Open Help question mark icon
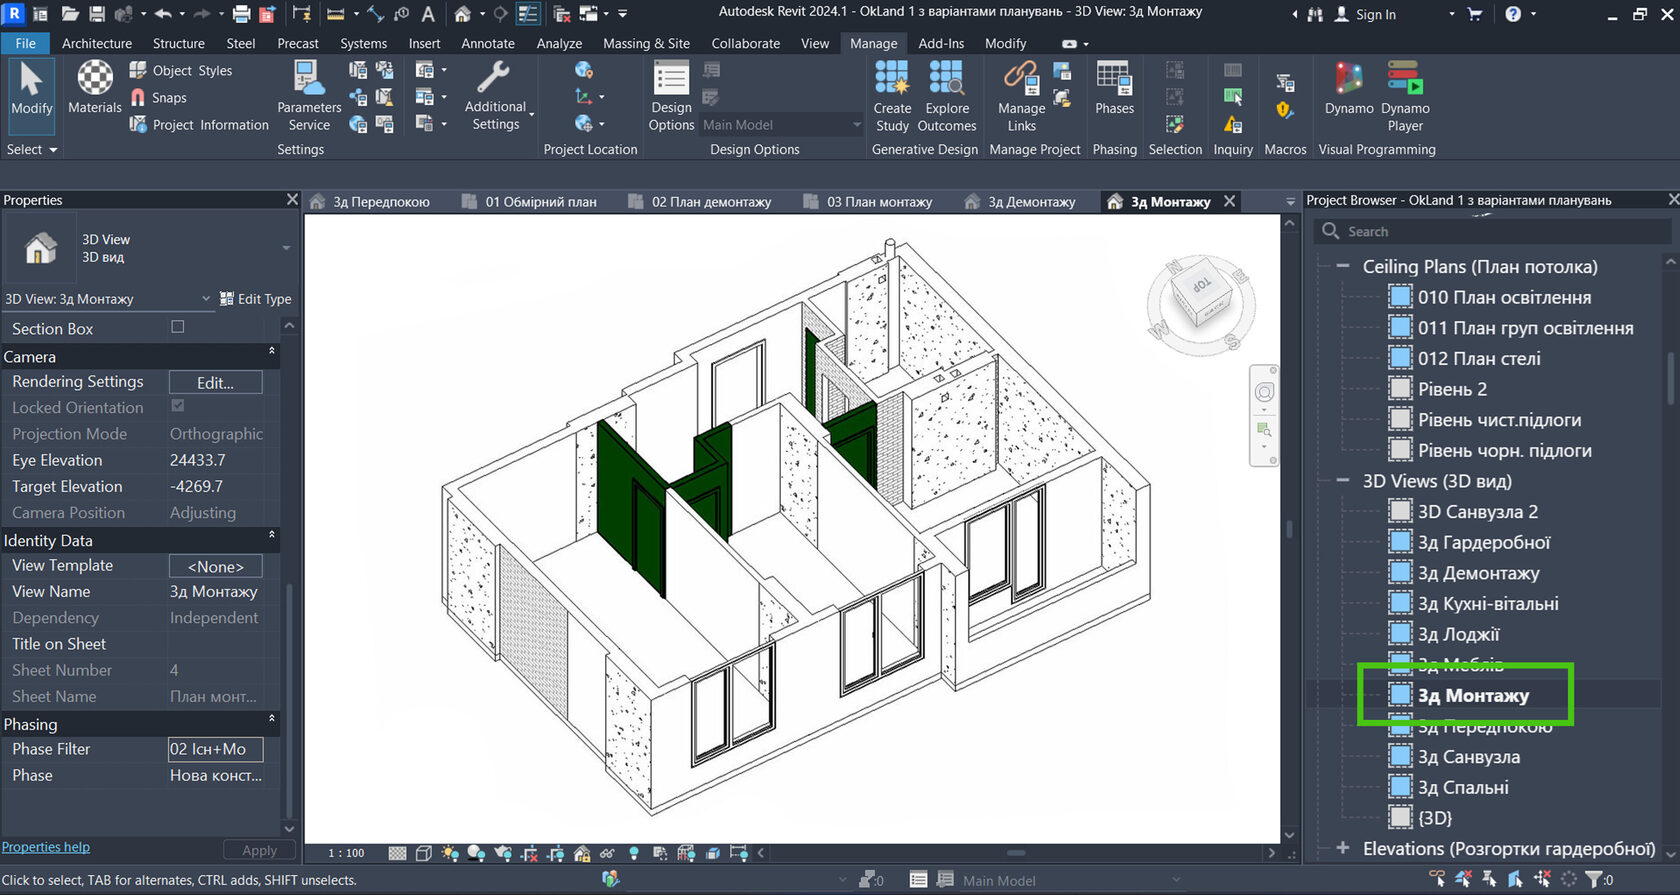Image resolution: width=1680 pixels, height=895 pixels. tap(1513, 14)
